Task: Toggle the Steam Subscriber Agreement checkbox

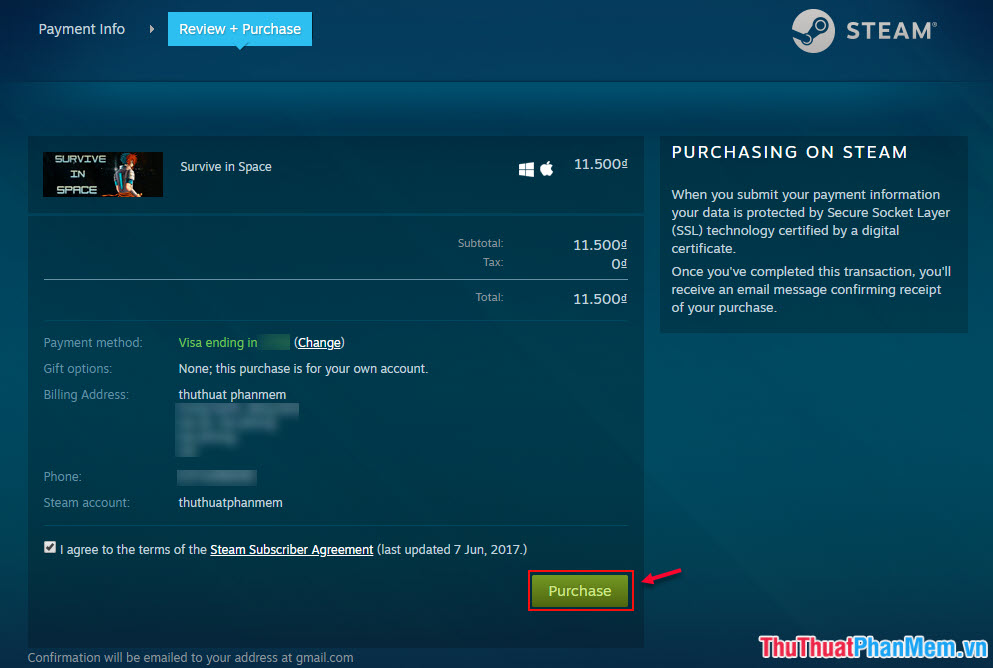Action: point(50,548)
